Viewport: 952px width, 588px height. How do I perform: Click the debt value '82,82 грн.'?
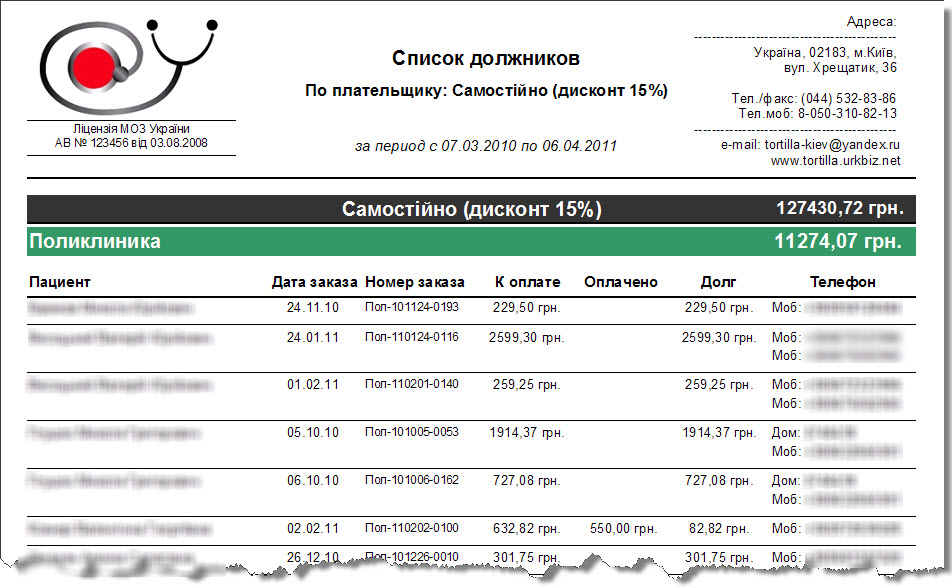[x=719, y=528]
